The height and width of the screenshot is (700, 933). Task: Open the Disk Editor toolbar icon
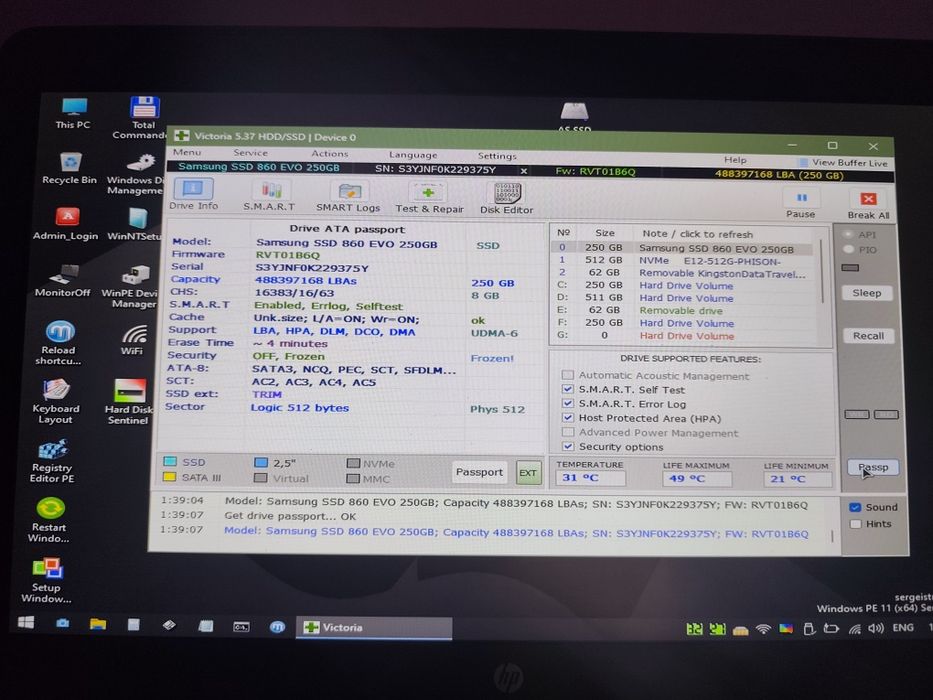(508, 193)
